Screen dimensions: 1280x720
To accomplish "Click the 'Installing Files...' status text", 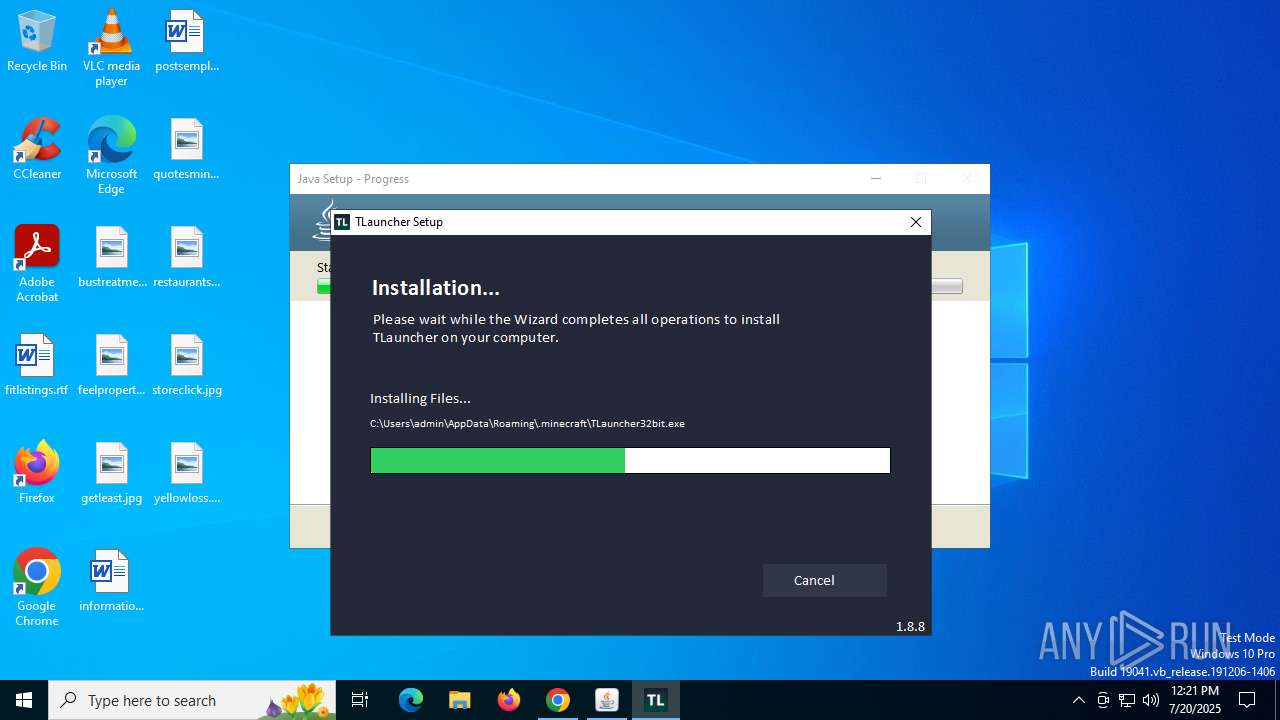I will (x=420, y=398).
